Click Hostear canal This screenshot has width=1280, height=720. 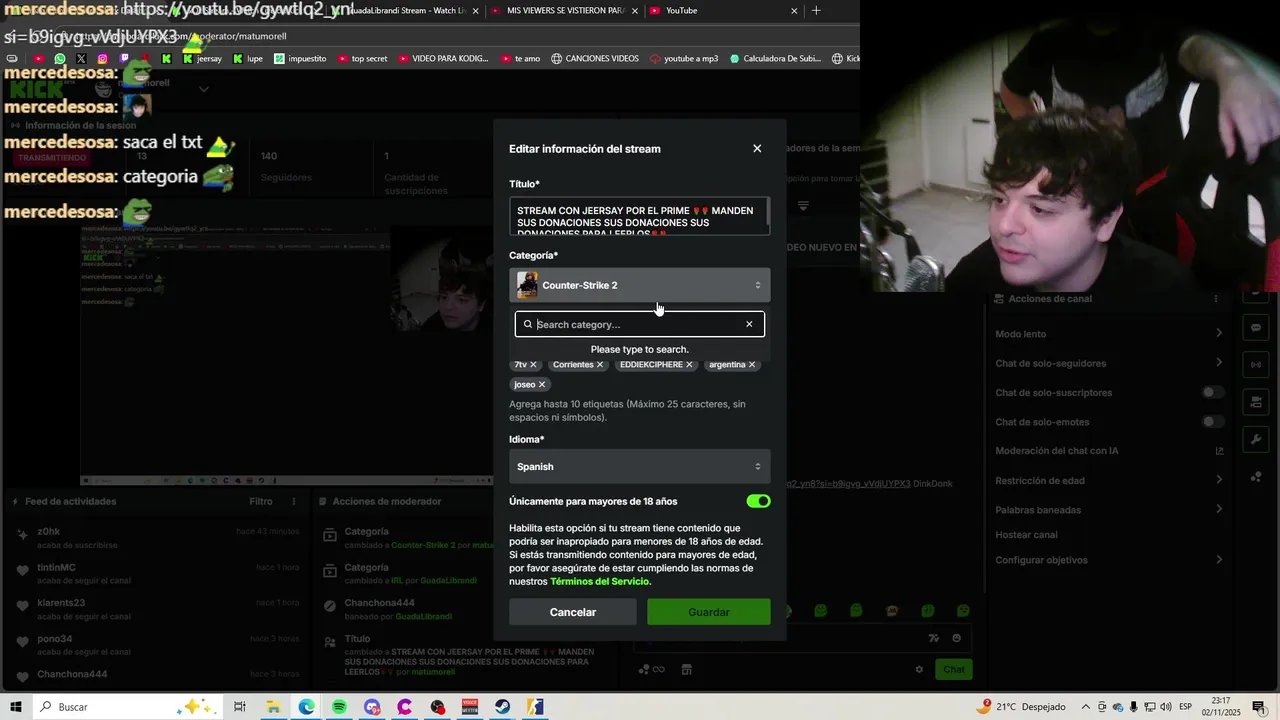tap(1026, 535)
